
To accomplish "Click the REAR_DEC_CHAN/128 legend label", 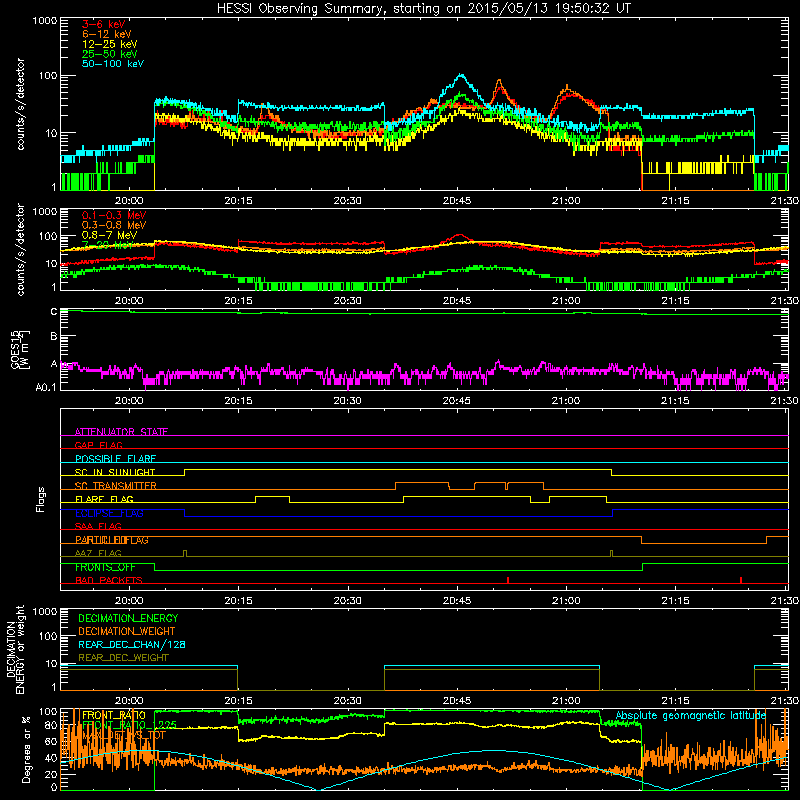I will [132, 645].
